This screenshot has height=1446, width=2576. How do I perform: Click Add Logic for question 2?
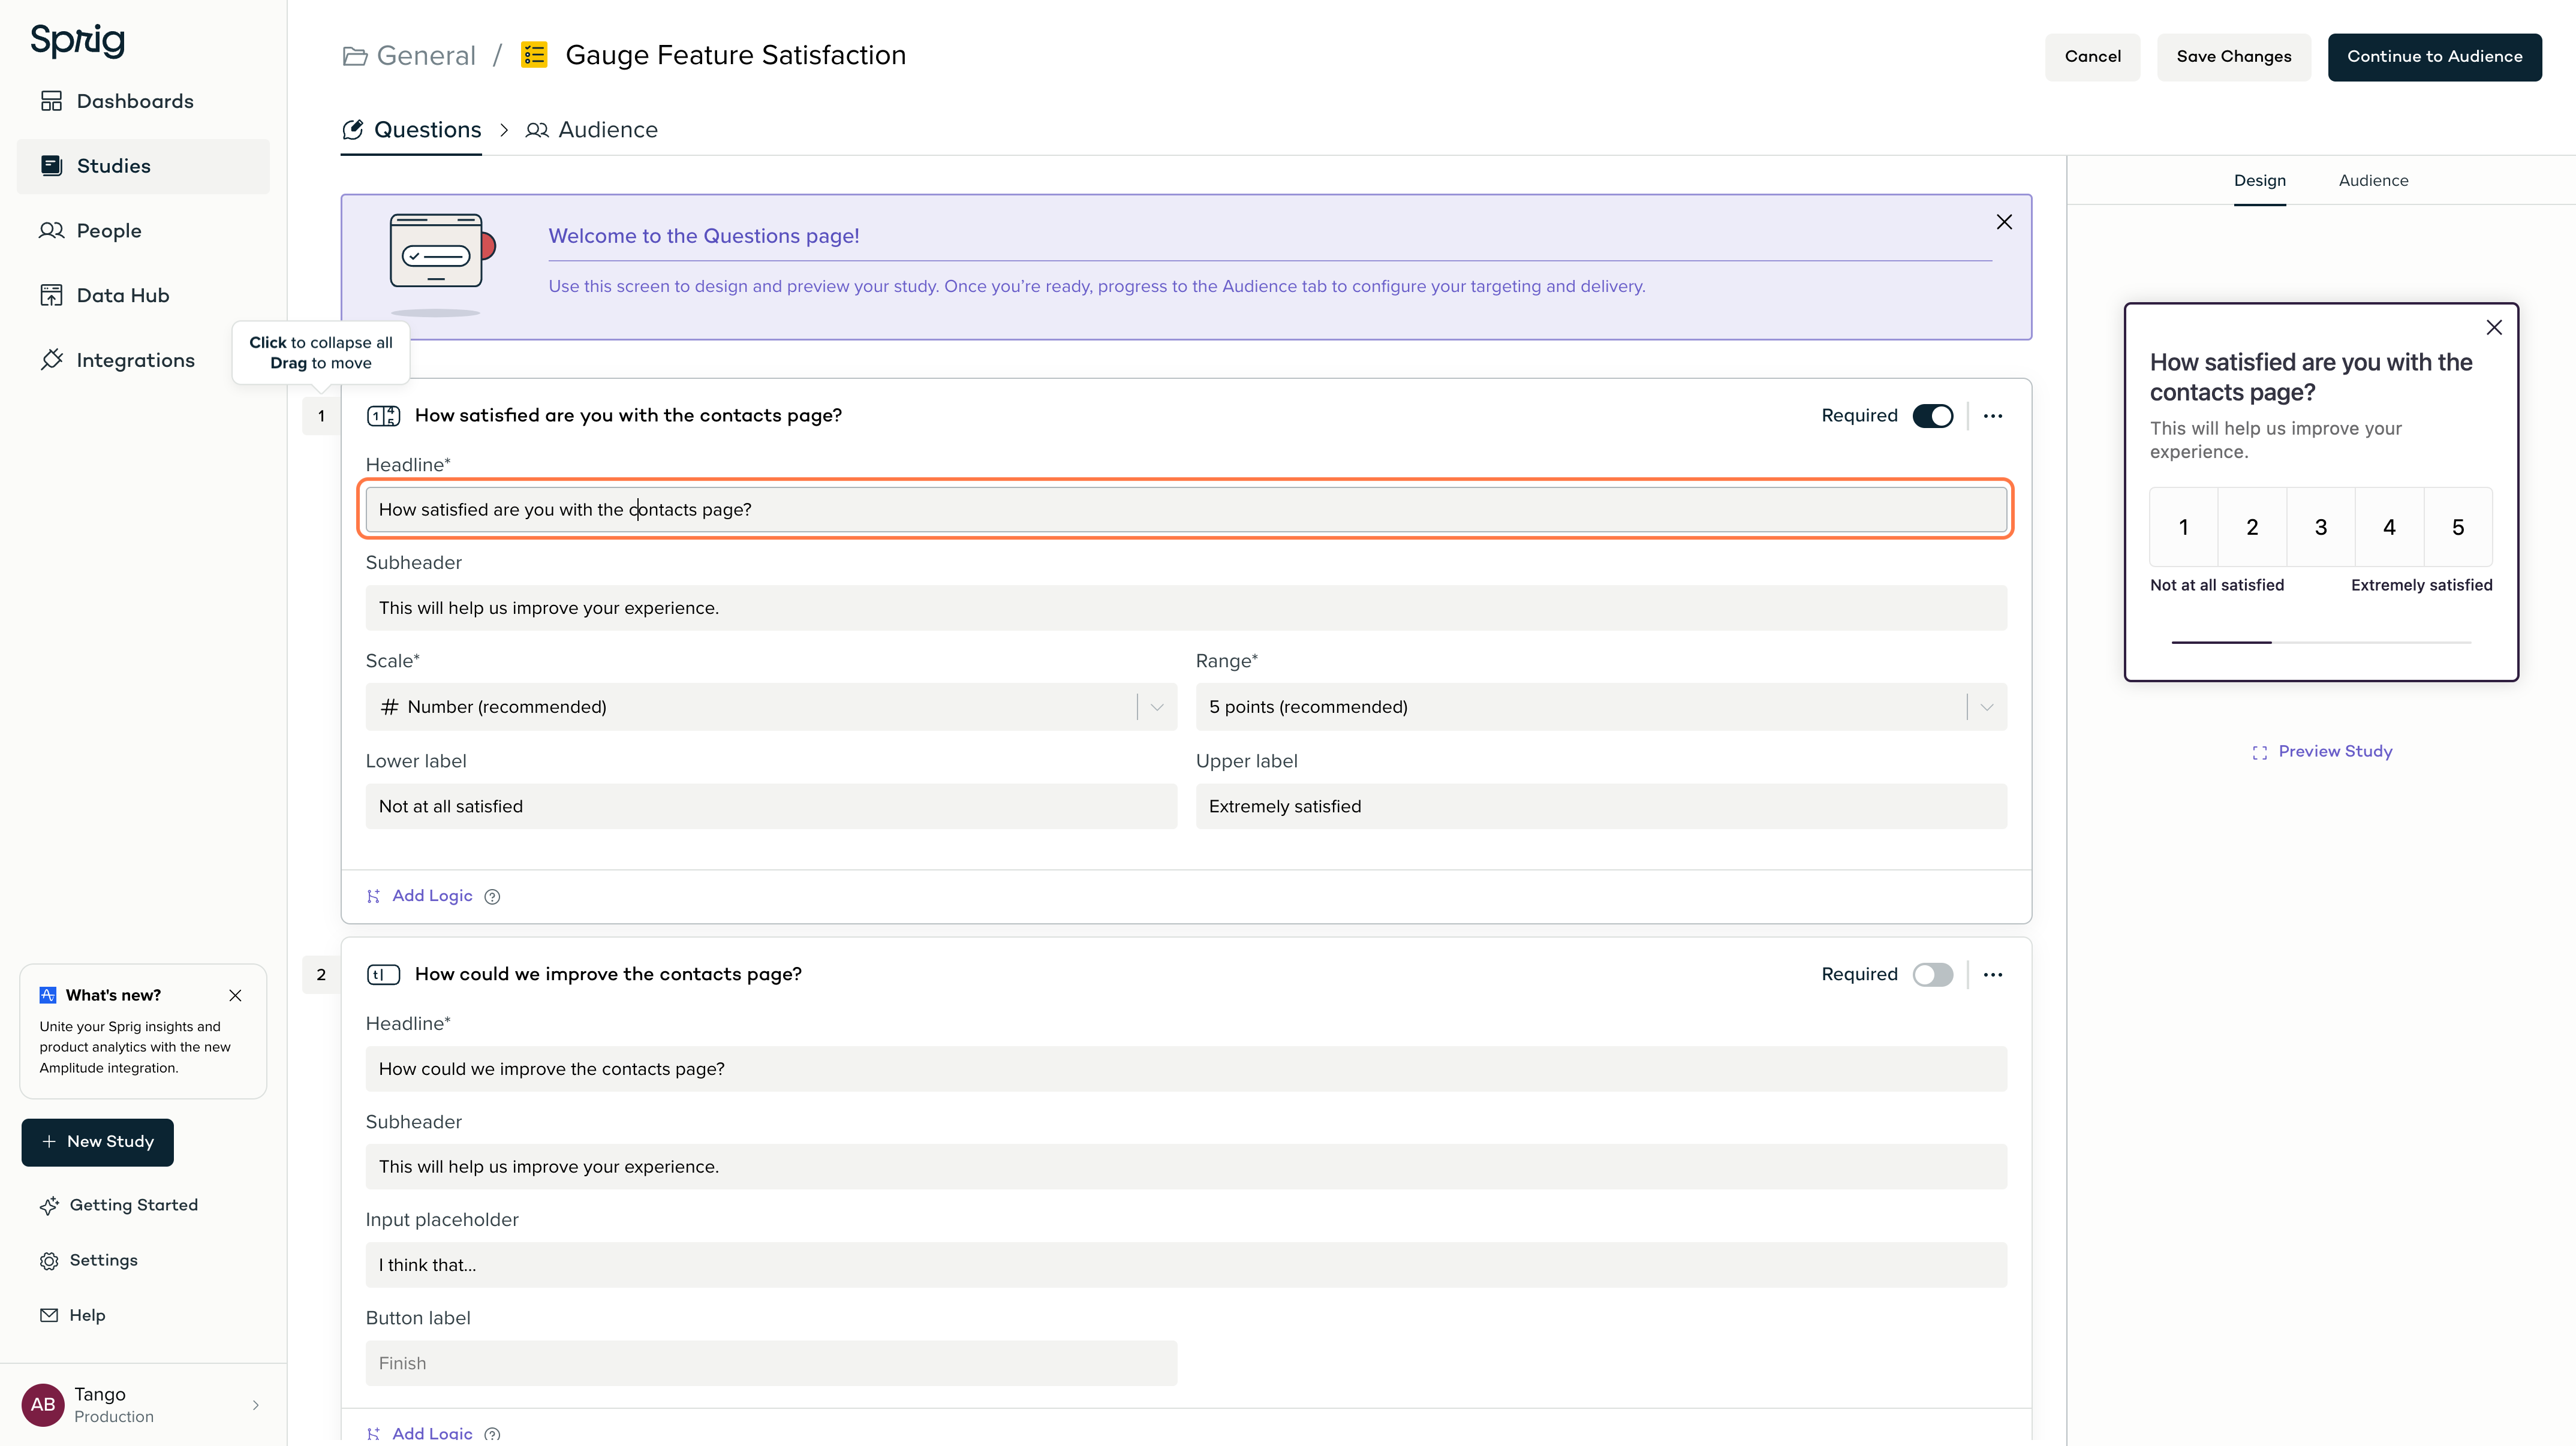click(419, 1433)
